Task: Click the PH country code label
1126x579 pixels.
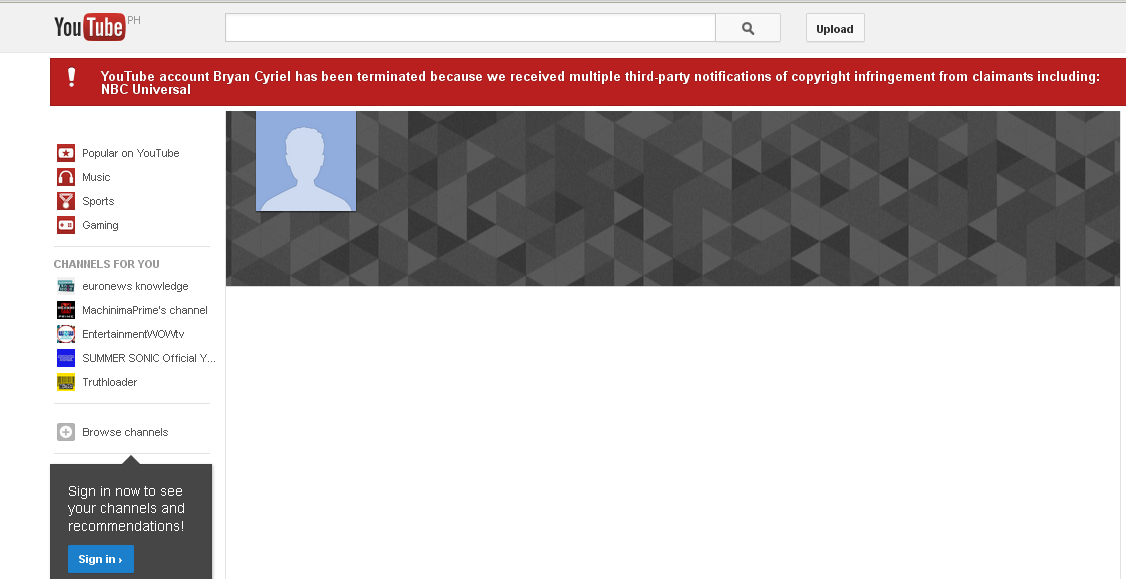Action: pyautogui.click(x=134, y=20)
